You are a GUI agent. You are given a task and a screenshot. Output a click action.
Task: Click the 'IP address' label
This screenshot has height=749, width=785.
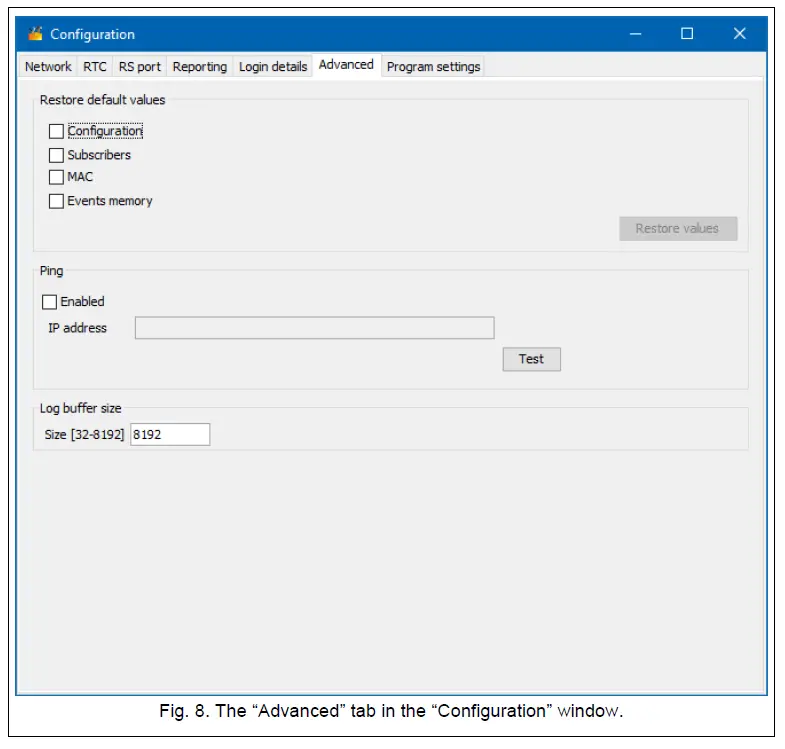tap(78, 328)
